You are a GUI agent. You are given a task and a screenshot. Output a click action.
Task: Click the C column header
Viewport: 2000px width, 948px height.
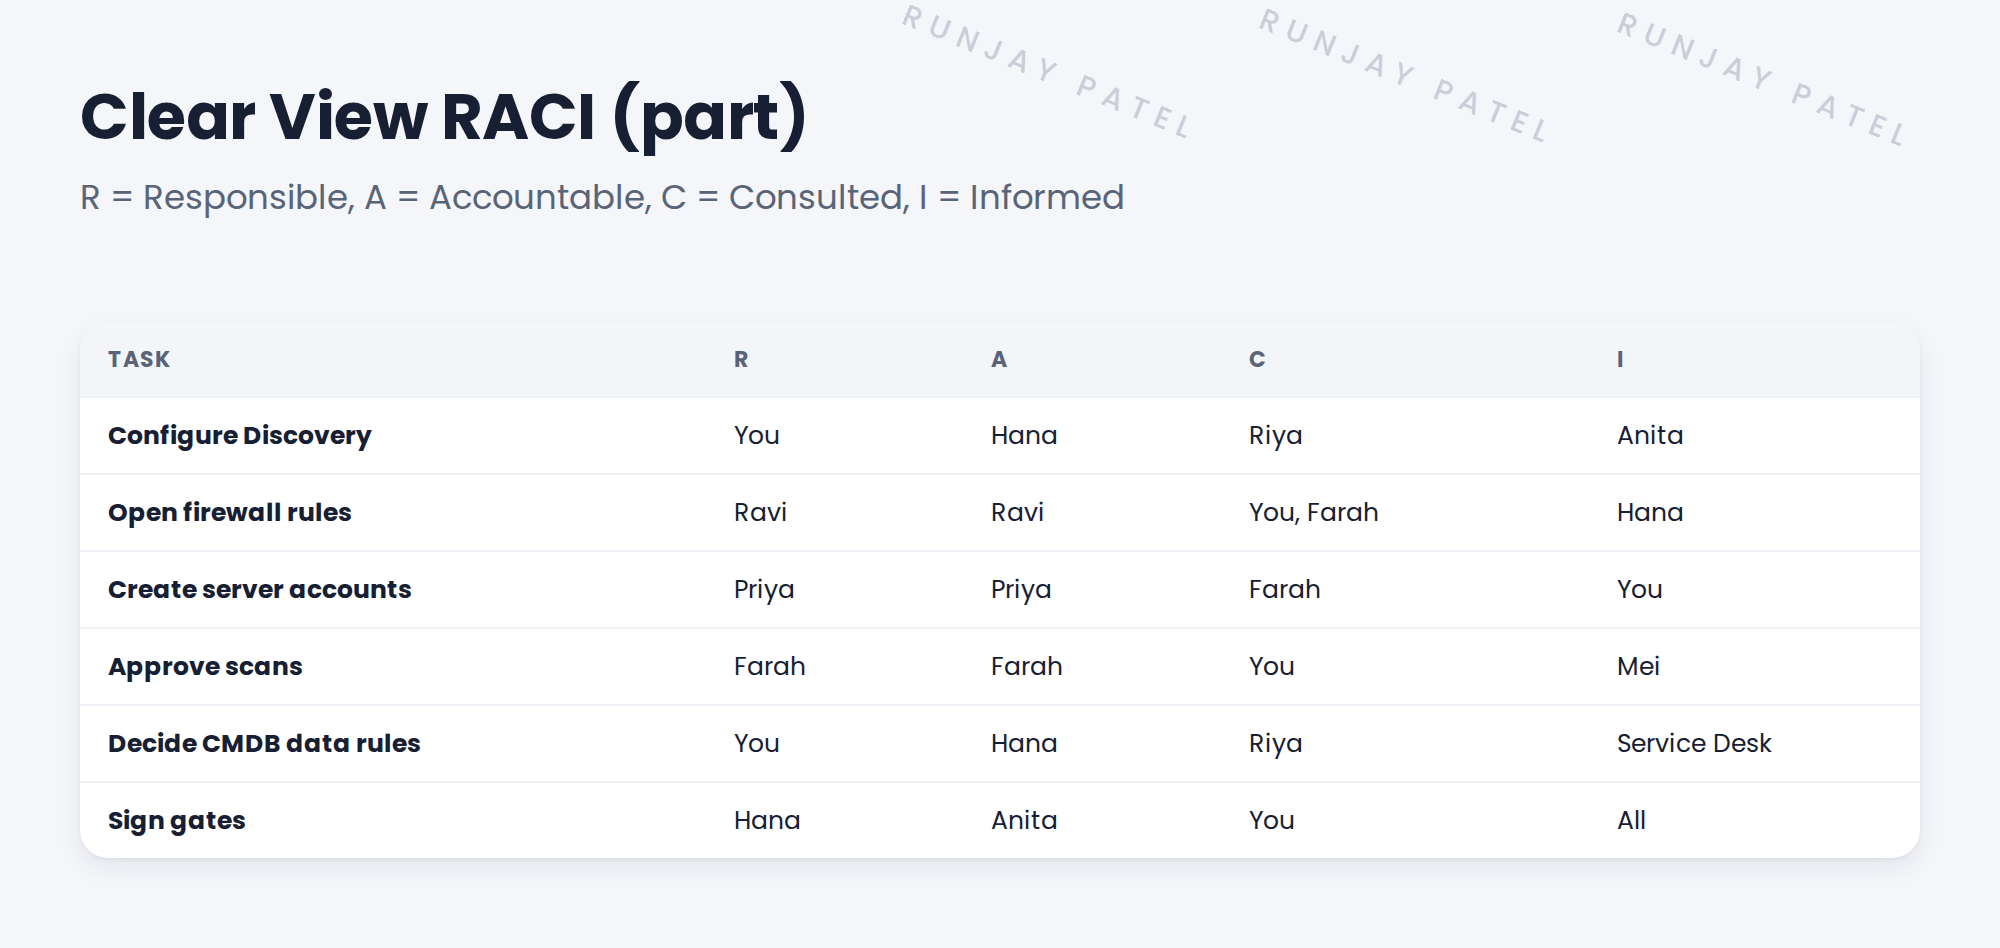click(1257, 359)
